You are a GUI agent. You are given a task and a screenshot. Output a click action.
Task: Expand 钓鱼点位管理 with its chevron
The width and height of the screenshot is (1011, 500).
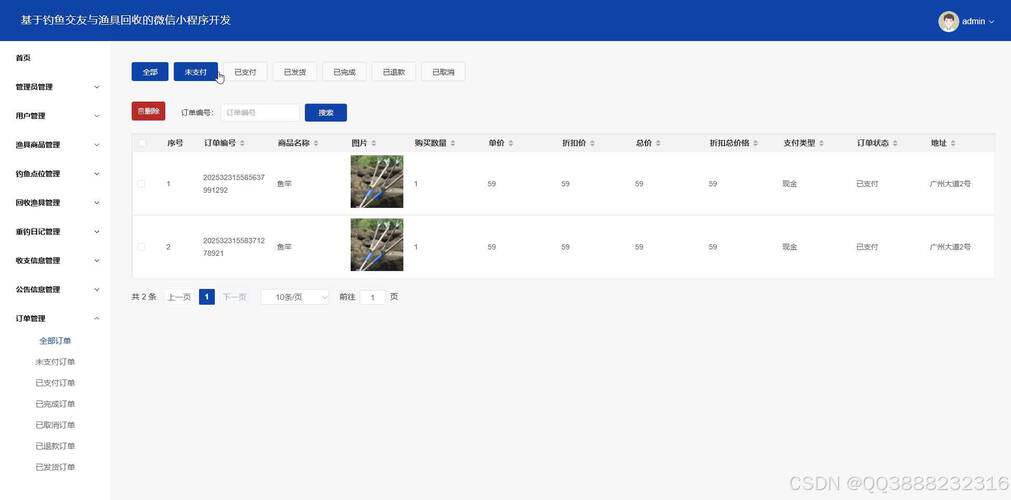tap(97, 174)
